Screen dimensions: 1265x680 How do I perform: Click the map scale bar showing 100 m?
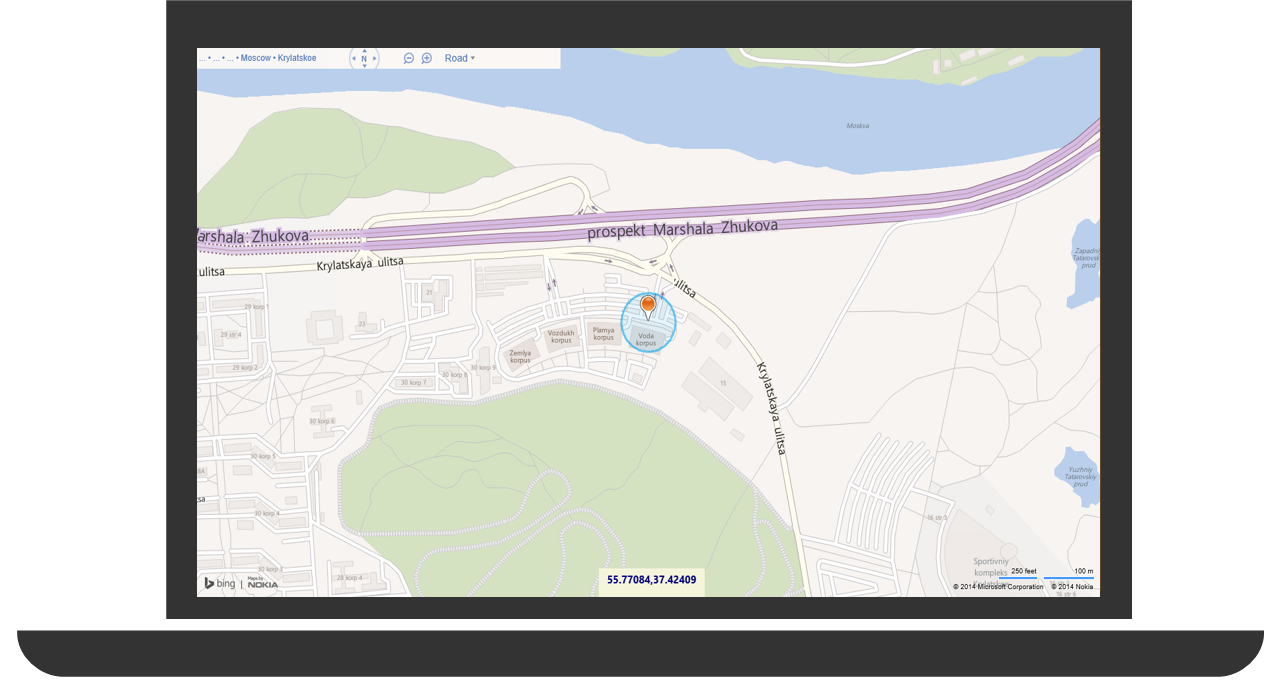click(x=1069, y=573)
